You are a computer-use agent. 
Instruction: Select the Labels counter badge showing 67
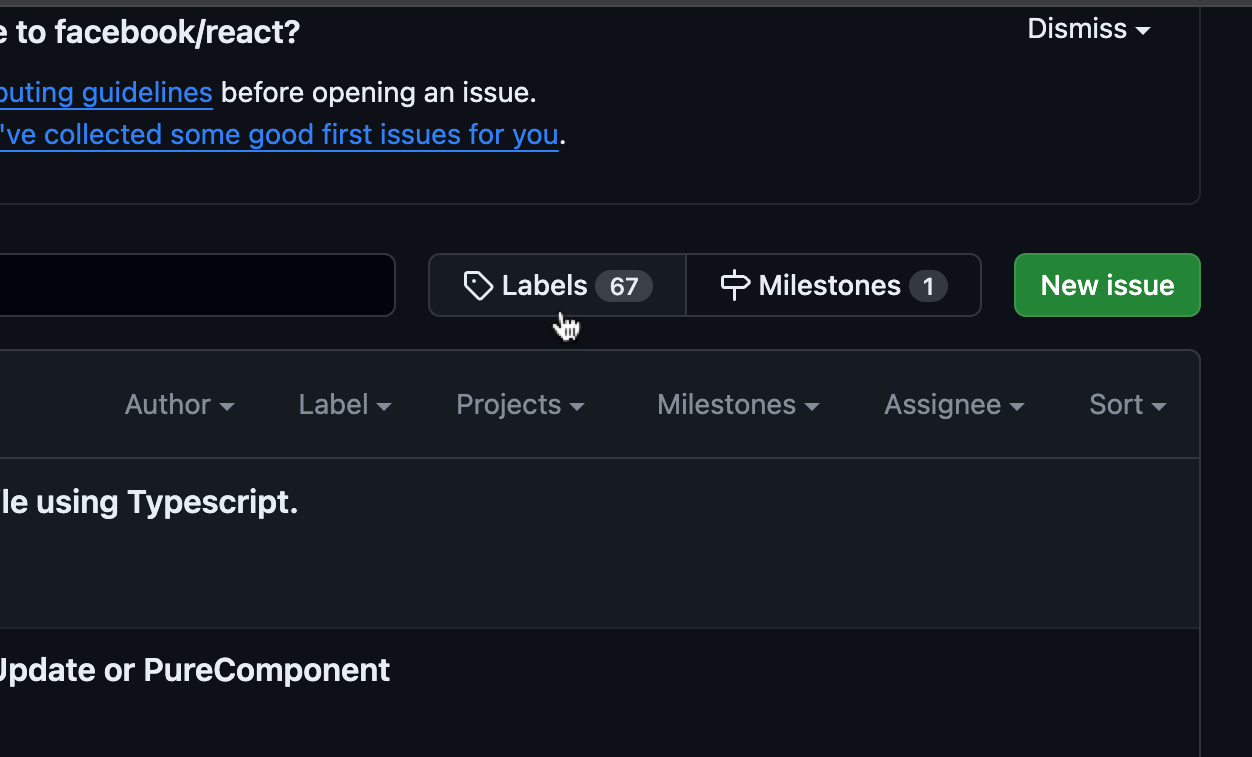[x=625, y=286]
